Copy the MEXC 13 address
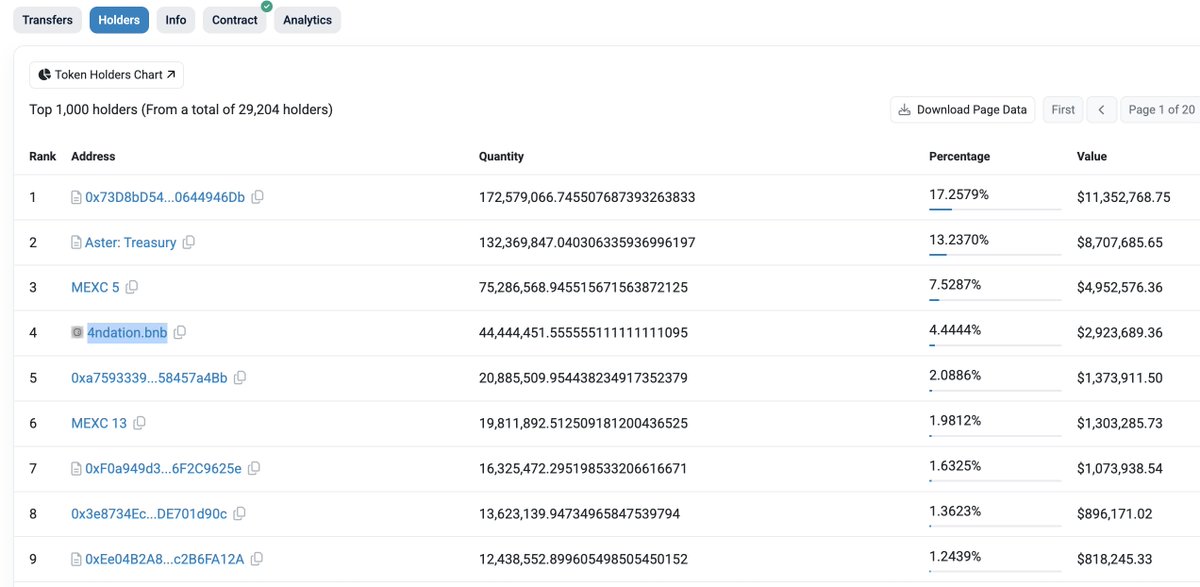Image resolution: width=1200 pixels, height=587 pixels. pyautogui.click(x=139, y=423)
